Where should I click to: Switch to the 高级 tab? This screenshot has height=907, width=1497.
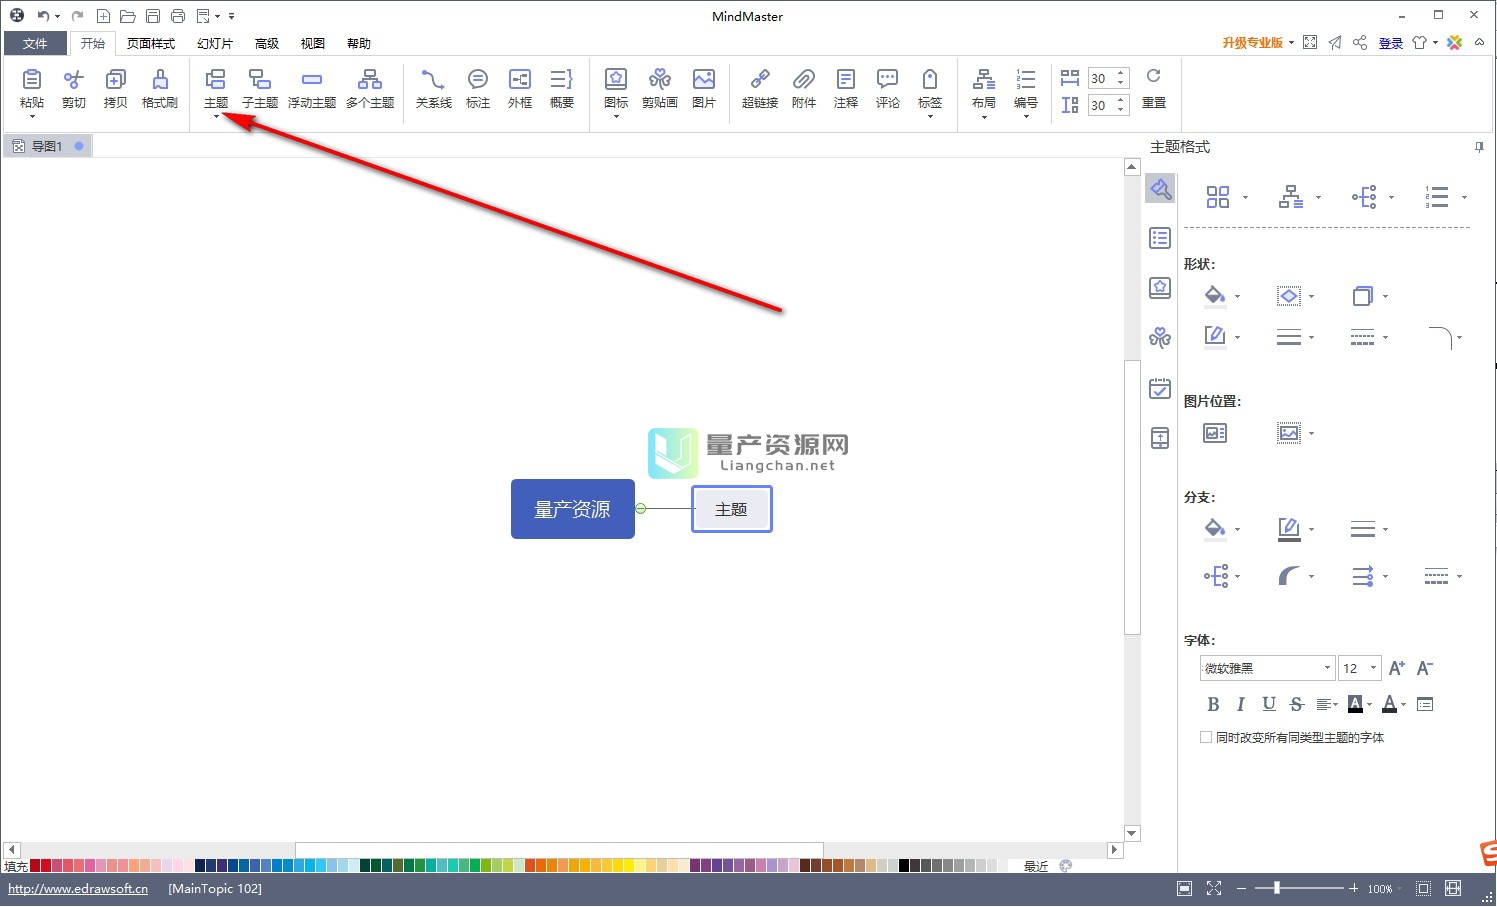coord(267,43)
